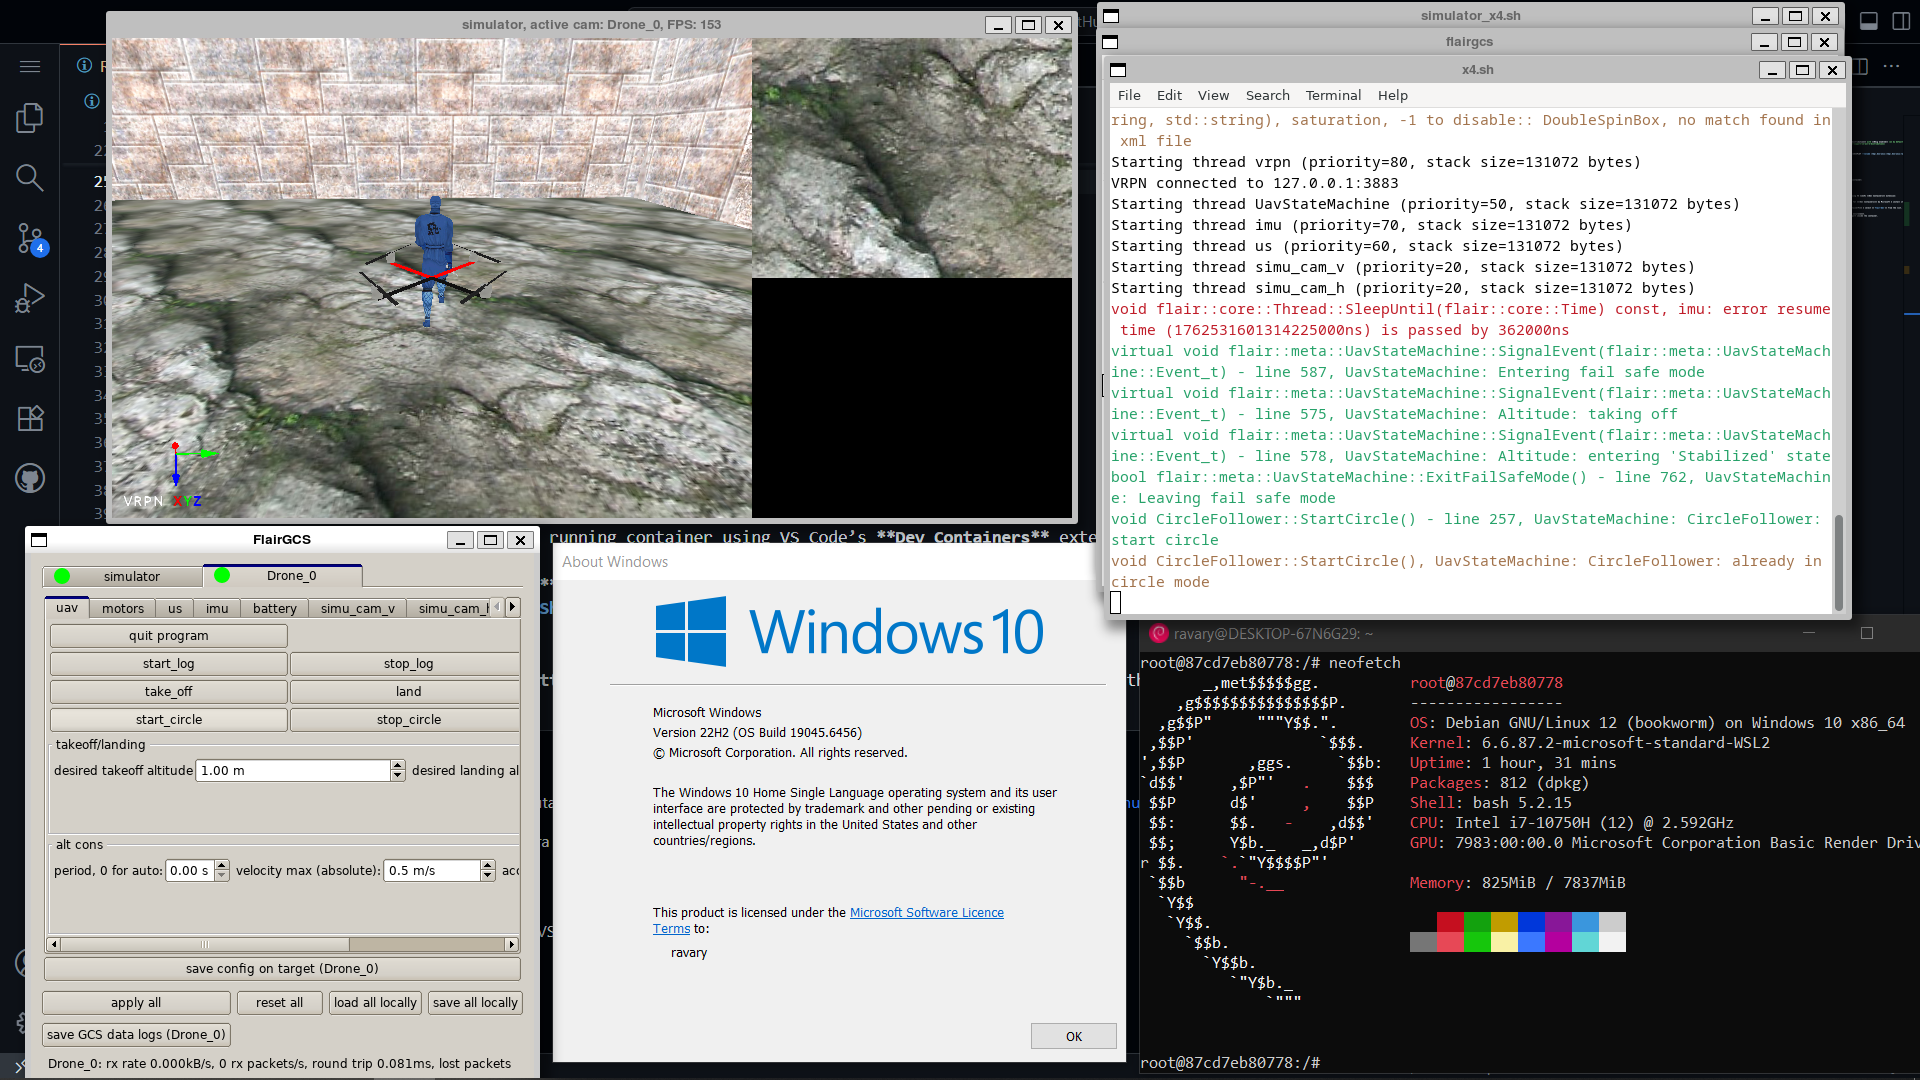
Task: Click the apply all button
Action: click(x=136, y=1003)
